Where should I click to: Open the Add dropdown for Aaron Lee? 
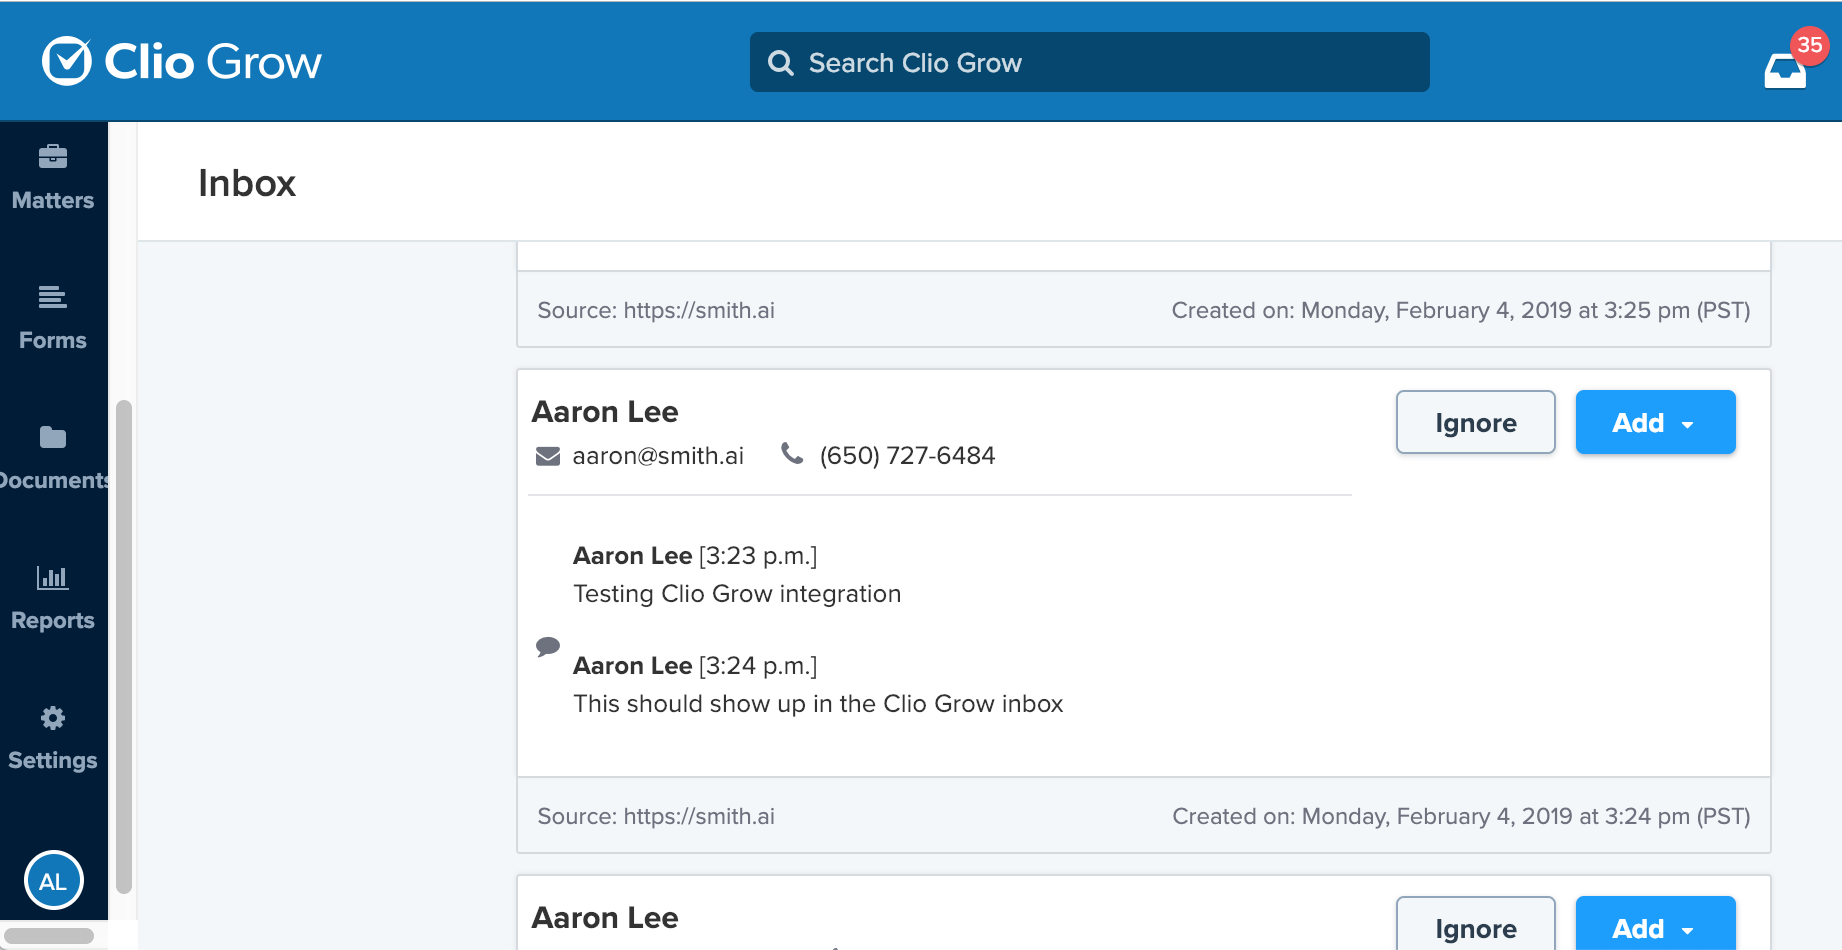pyautogui.click(x=1655, y=422)
